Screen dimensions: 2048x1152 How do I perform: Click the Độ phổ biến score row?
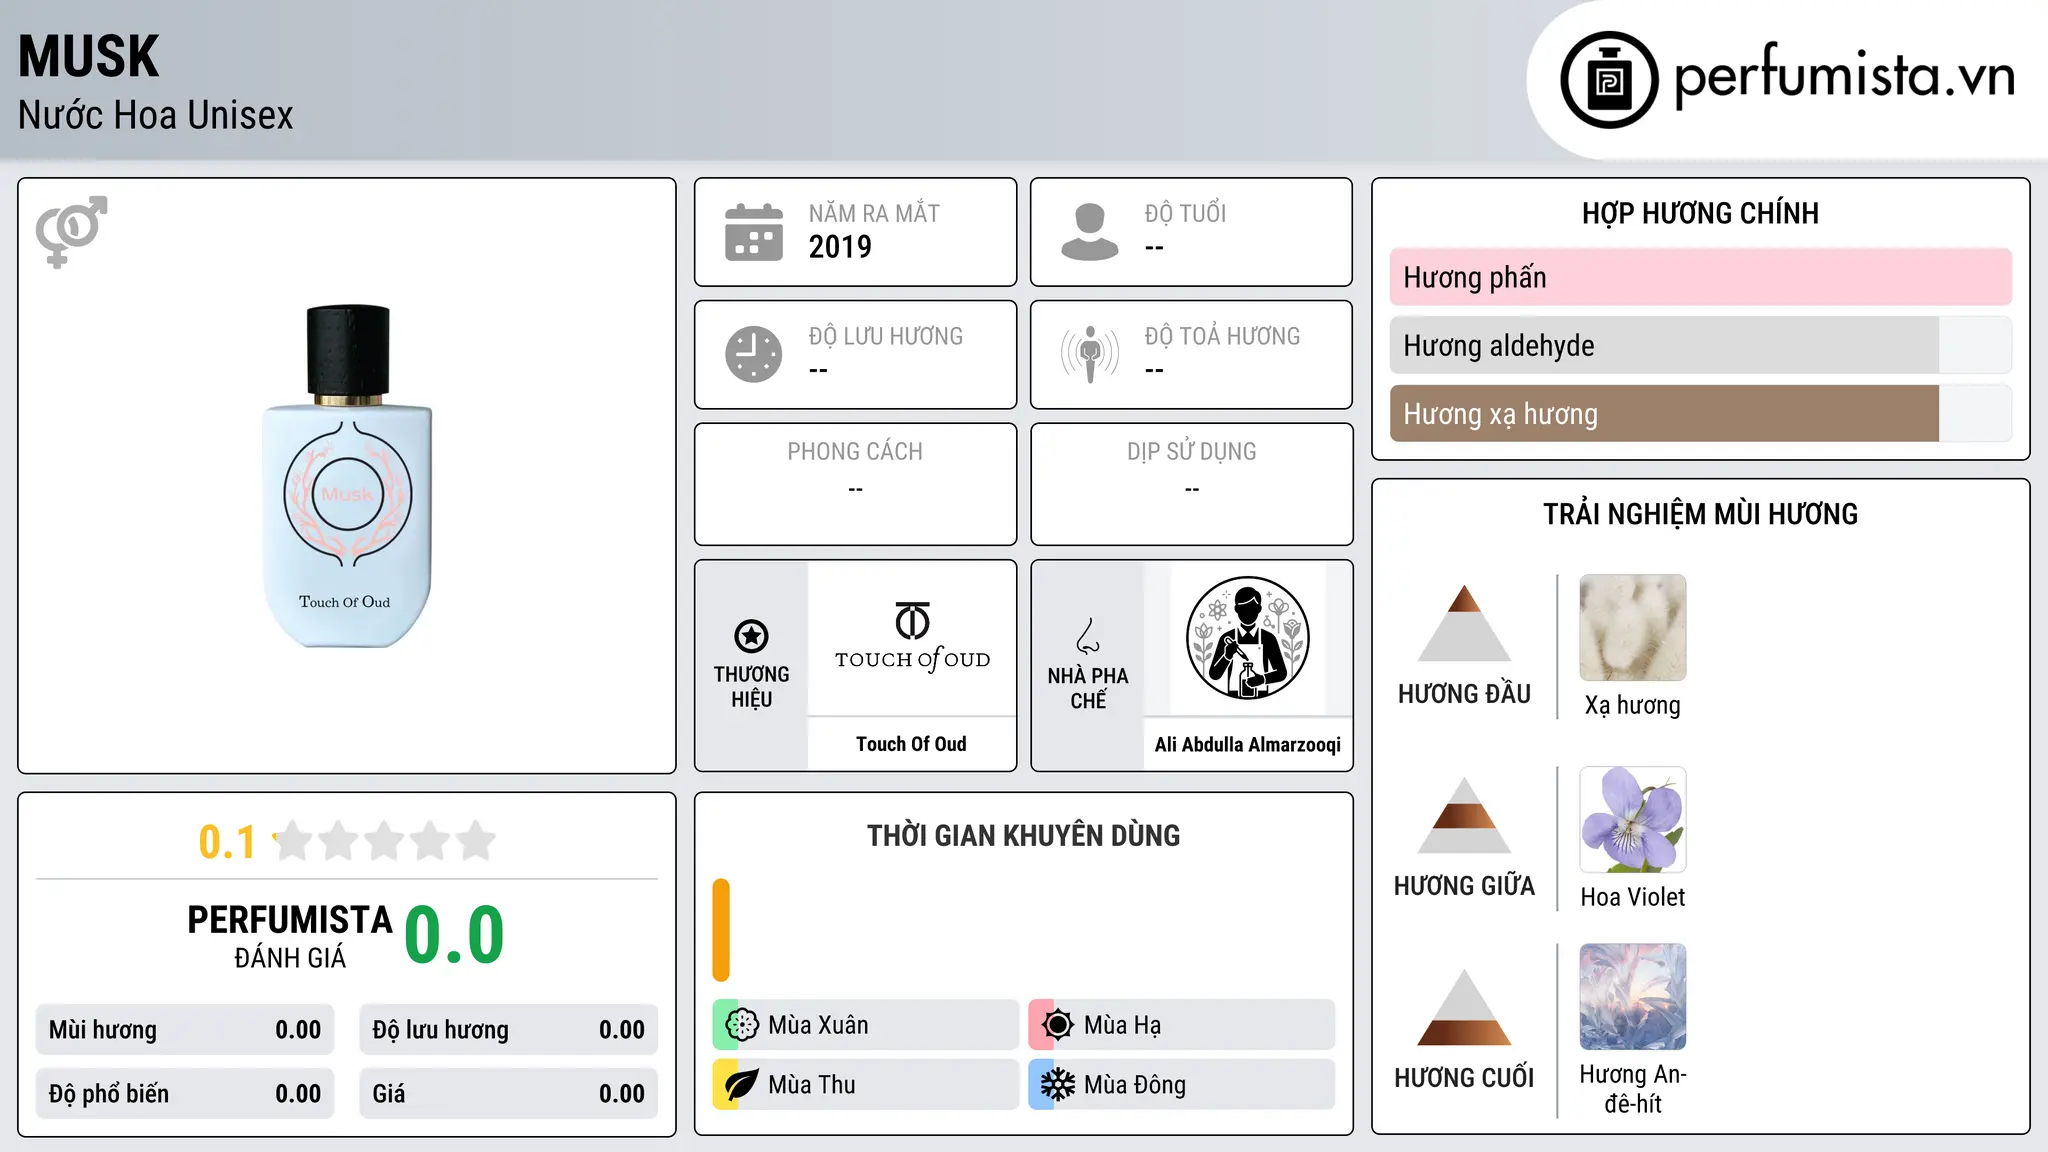click(x=185, y=1094)
